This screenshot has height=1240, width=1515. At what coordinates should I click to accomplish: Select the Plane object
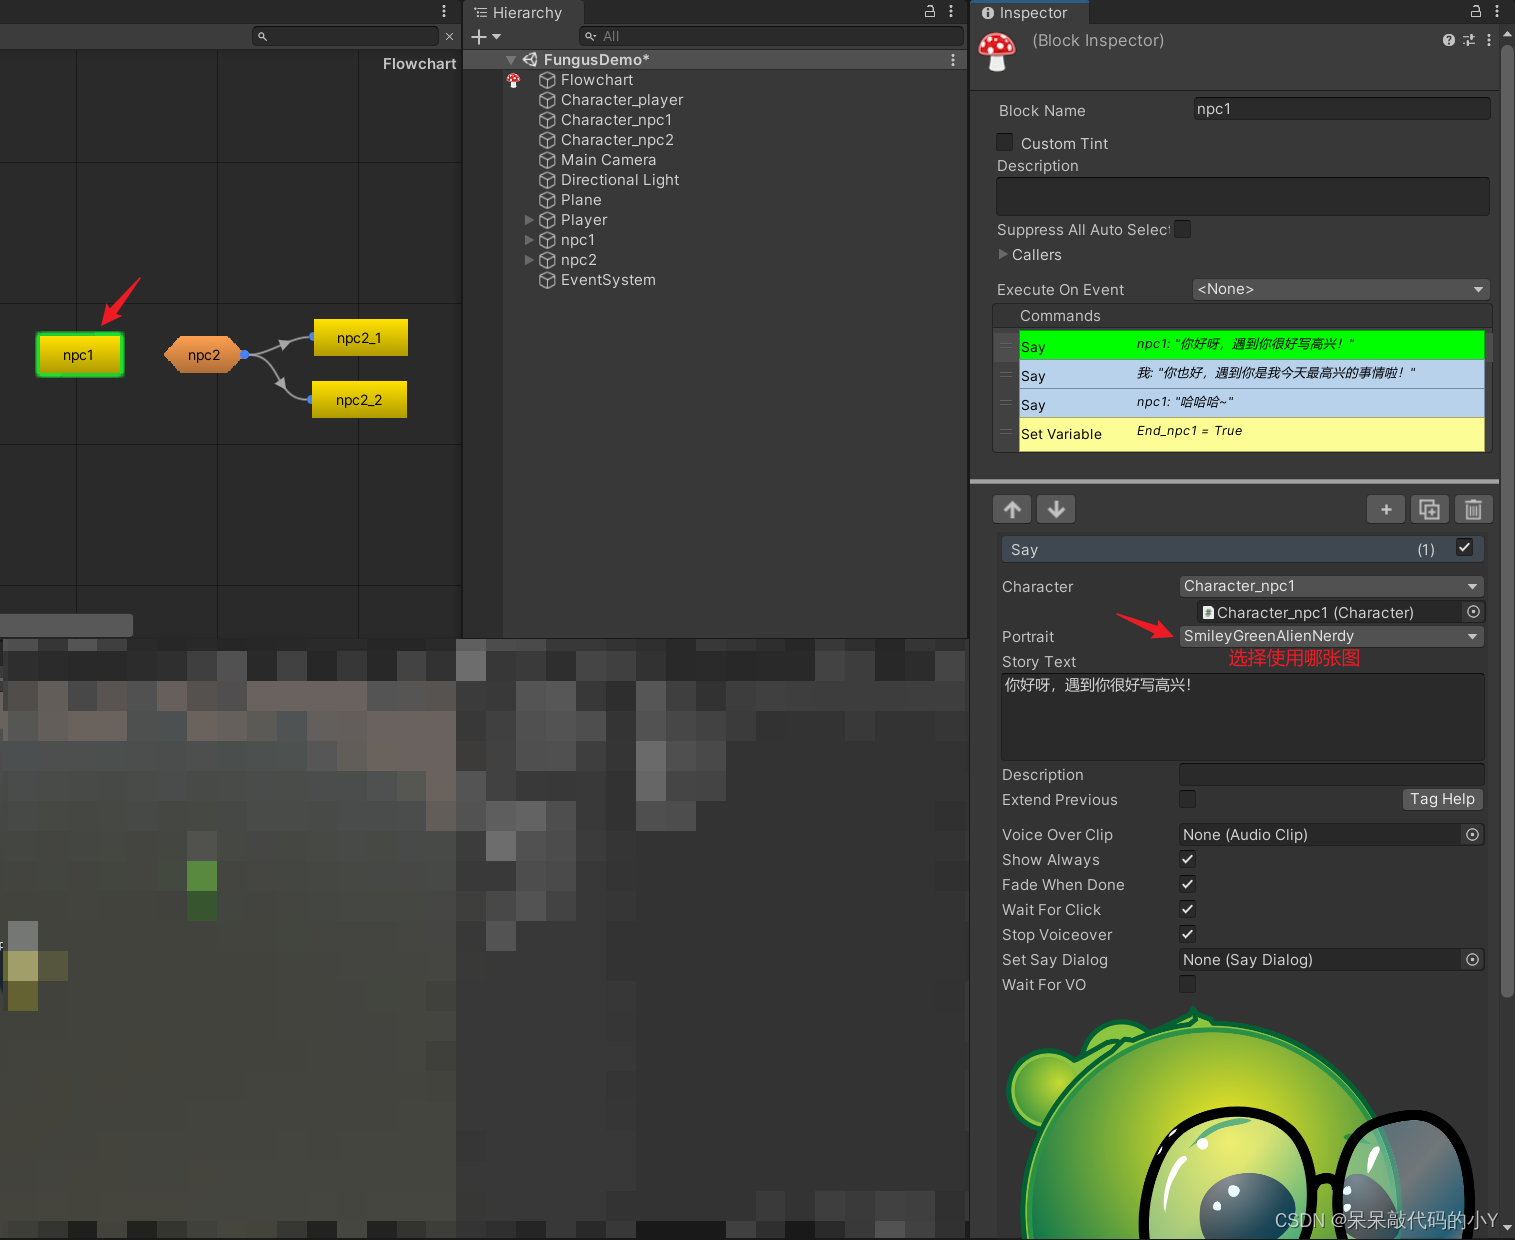581,200
